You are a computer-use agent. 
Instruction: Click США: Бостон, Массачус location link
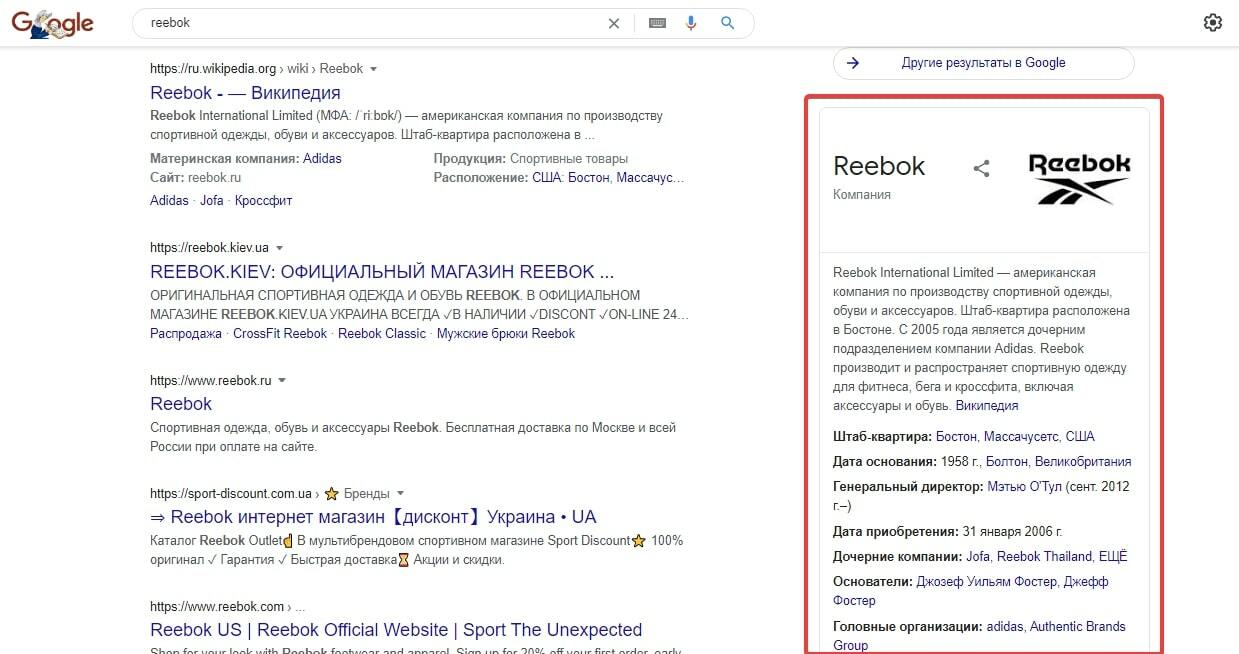(608, 177)
